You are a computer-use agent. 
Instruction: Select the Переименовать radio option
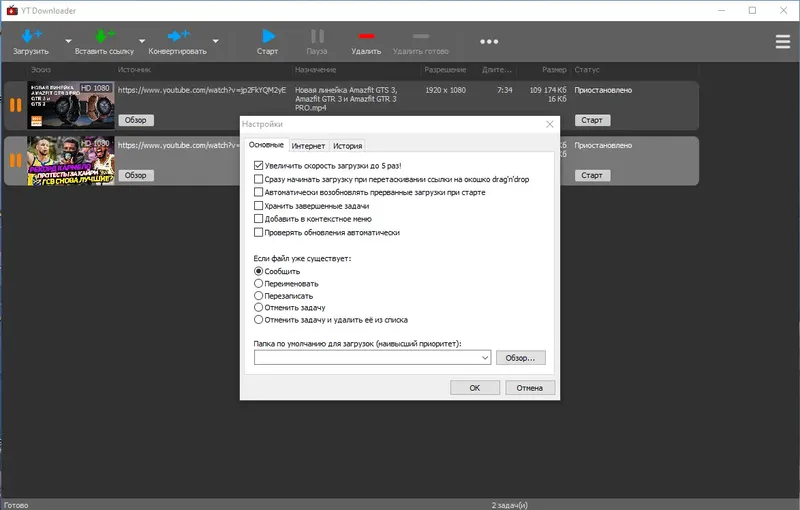click(x=258, y=283)
